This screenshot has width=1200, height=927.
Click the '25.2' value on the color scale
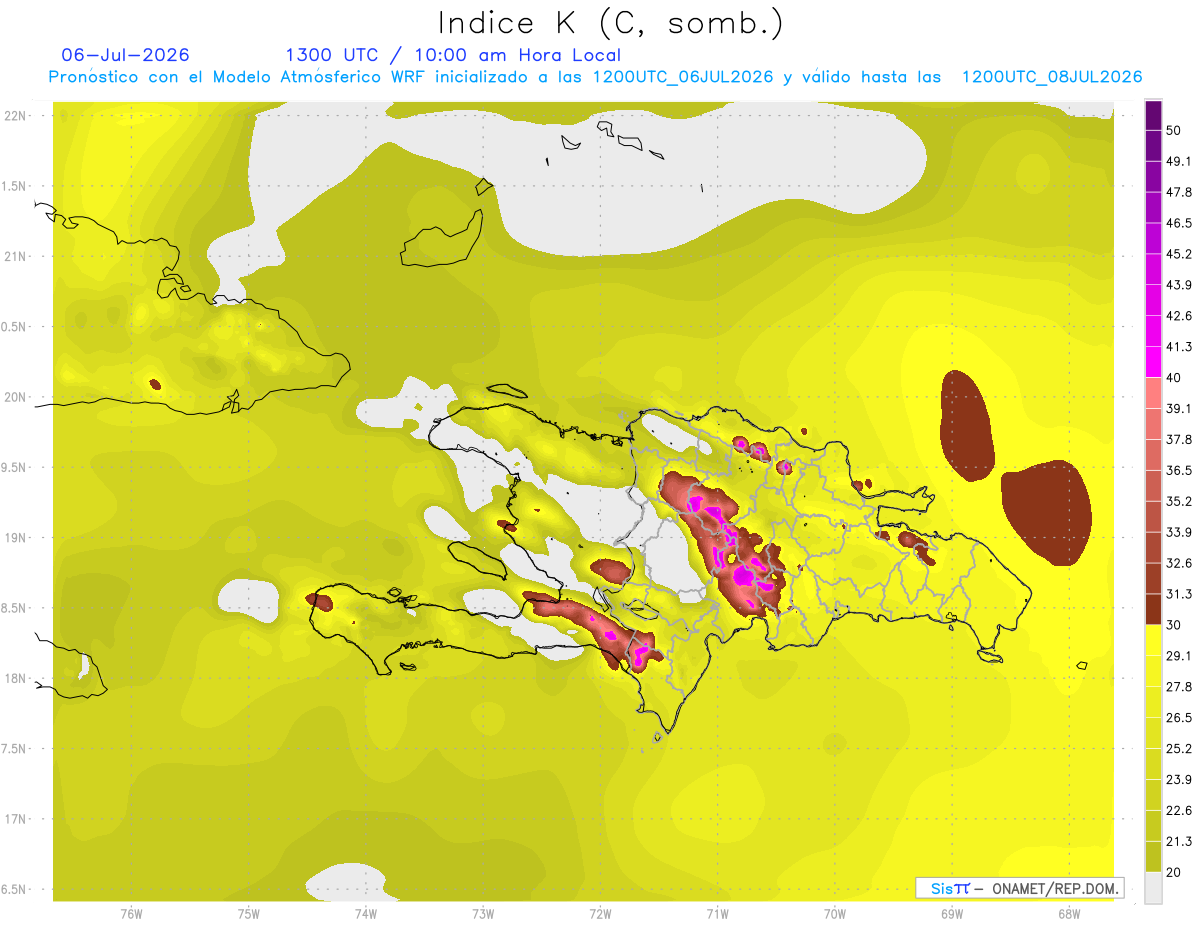(1179, 748)
